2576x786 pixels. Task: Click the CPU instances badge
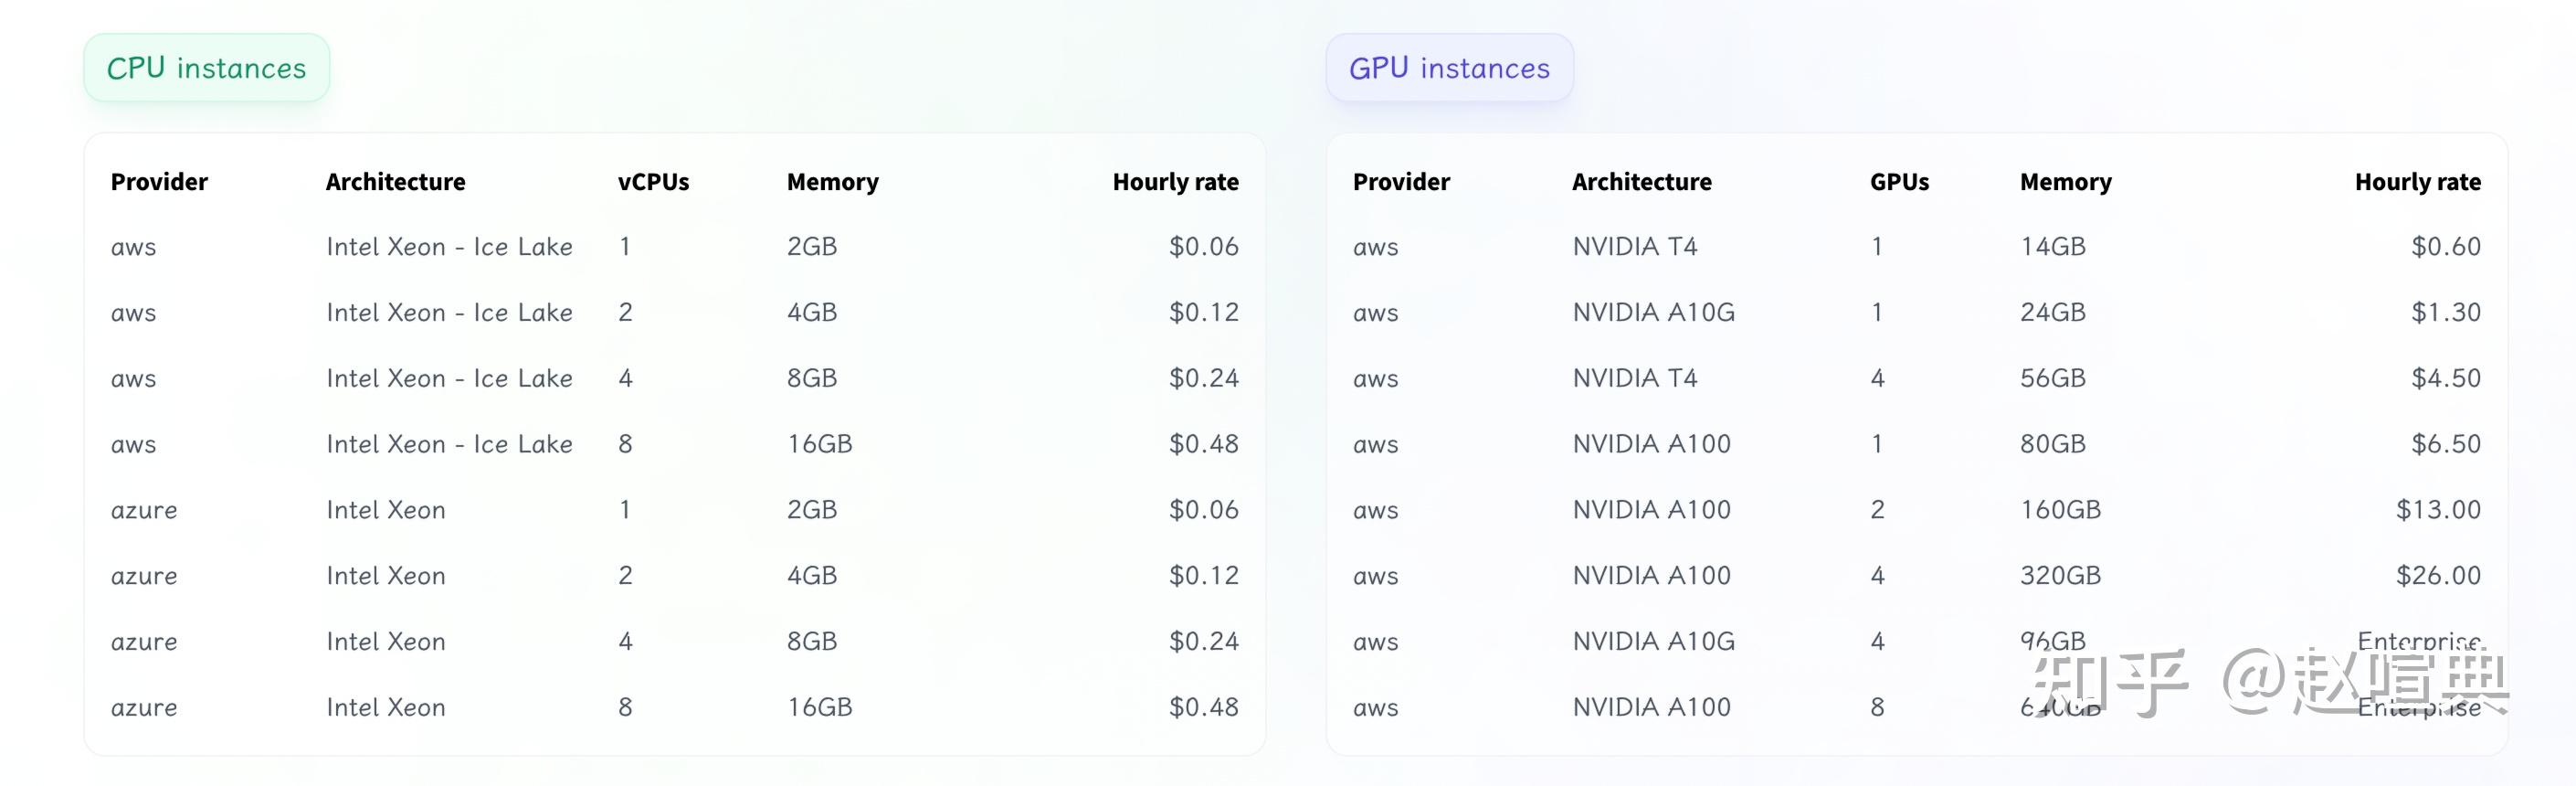click(206, 68)
